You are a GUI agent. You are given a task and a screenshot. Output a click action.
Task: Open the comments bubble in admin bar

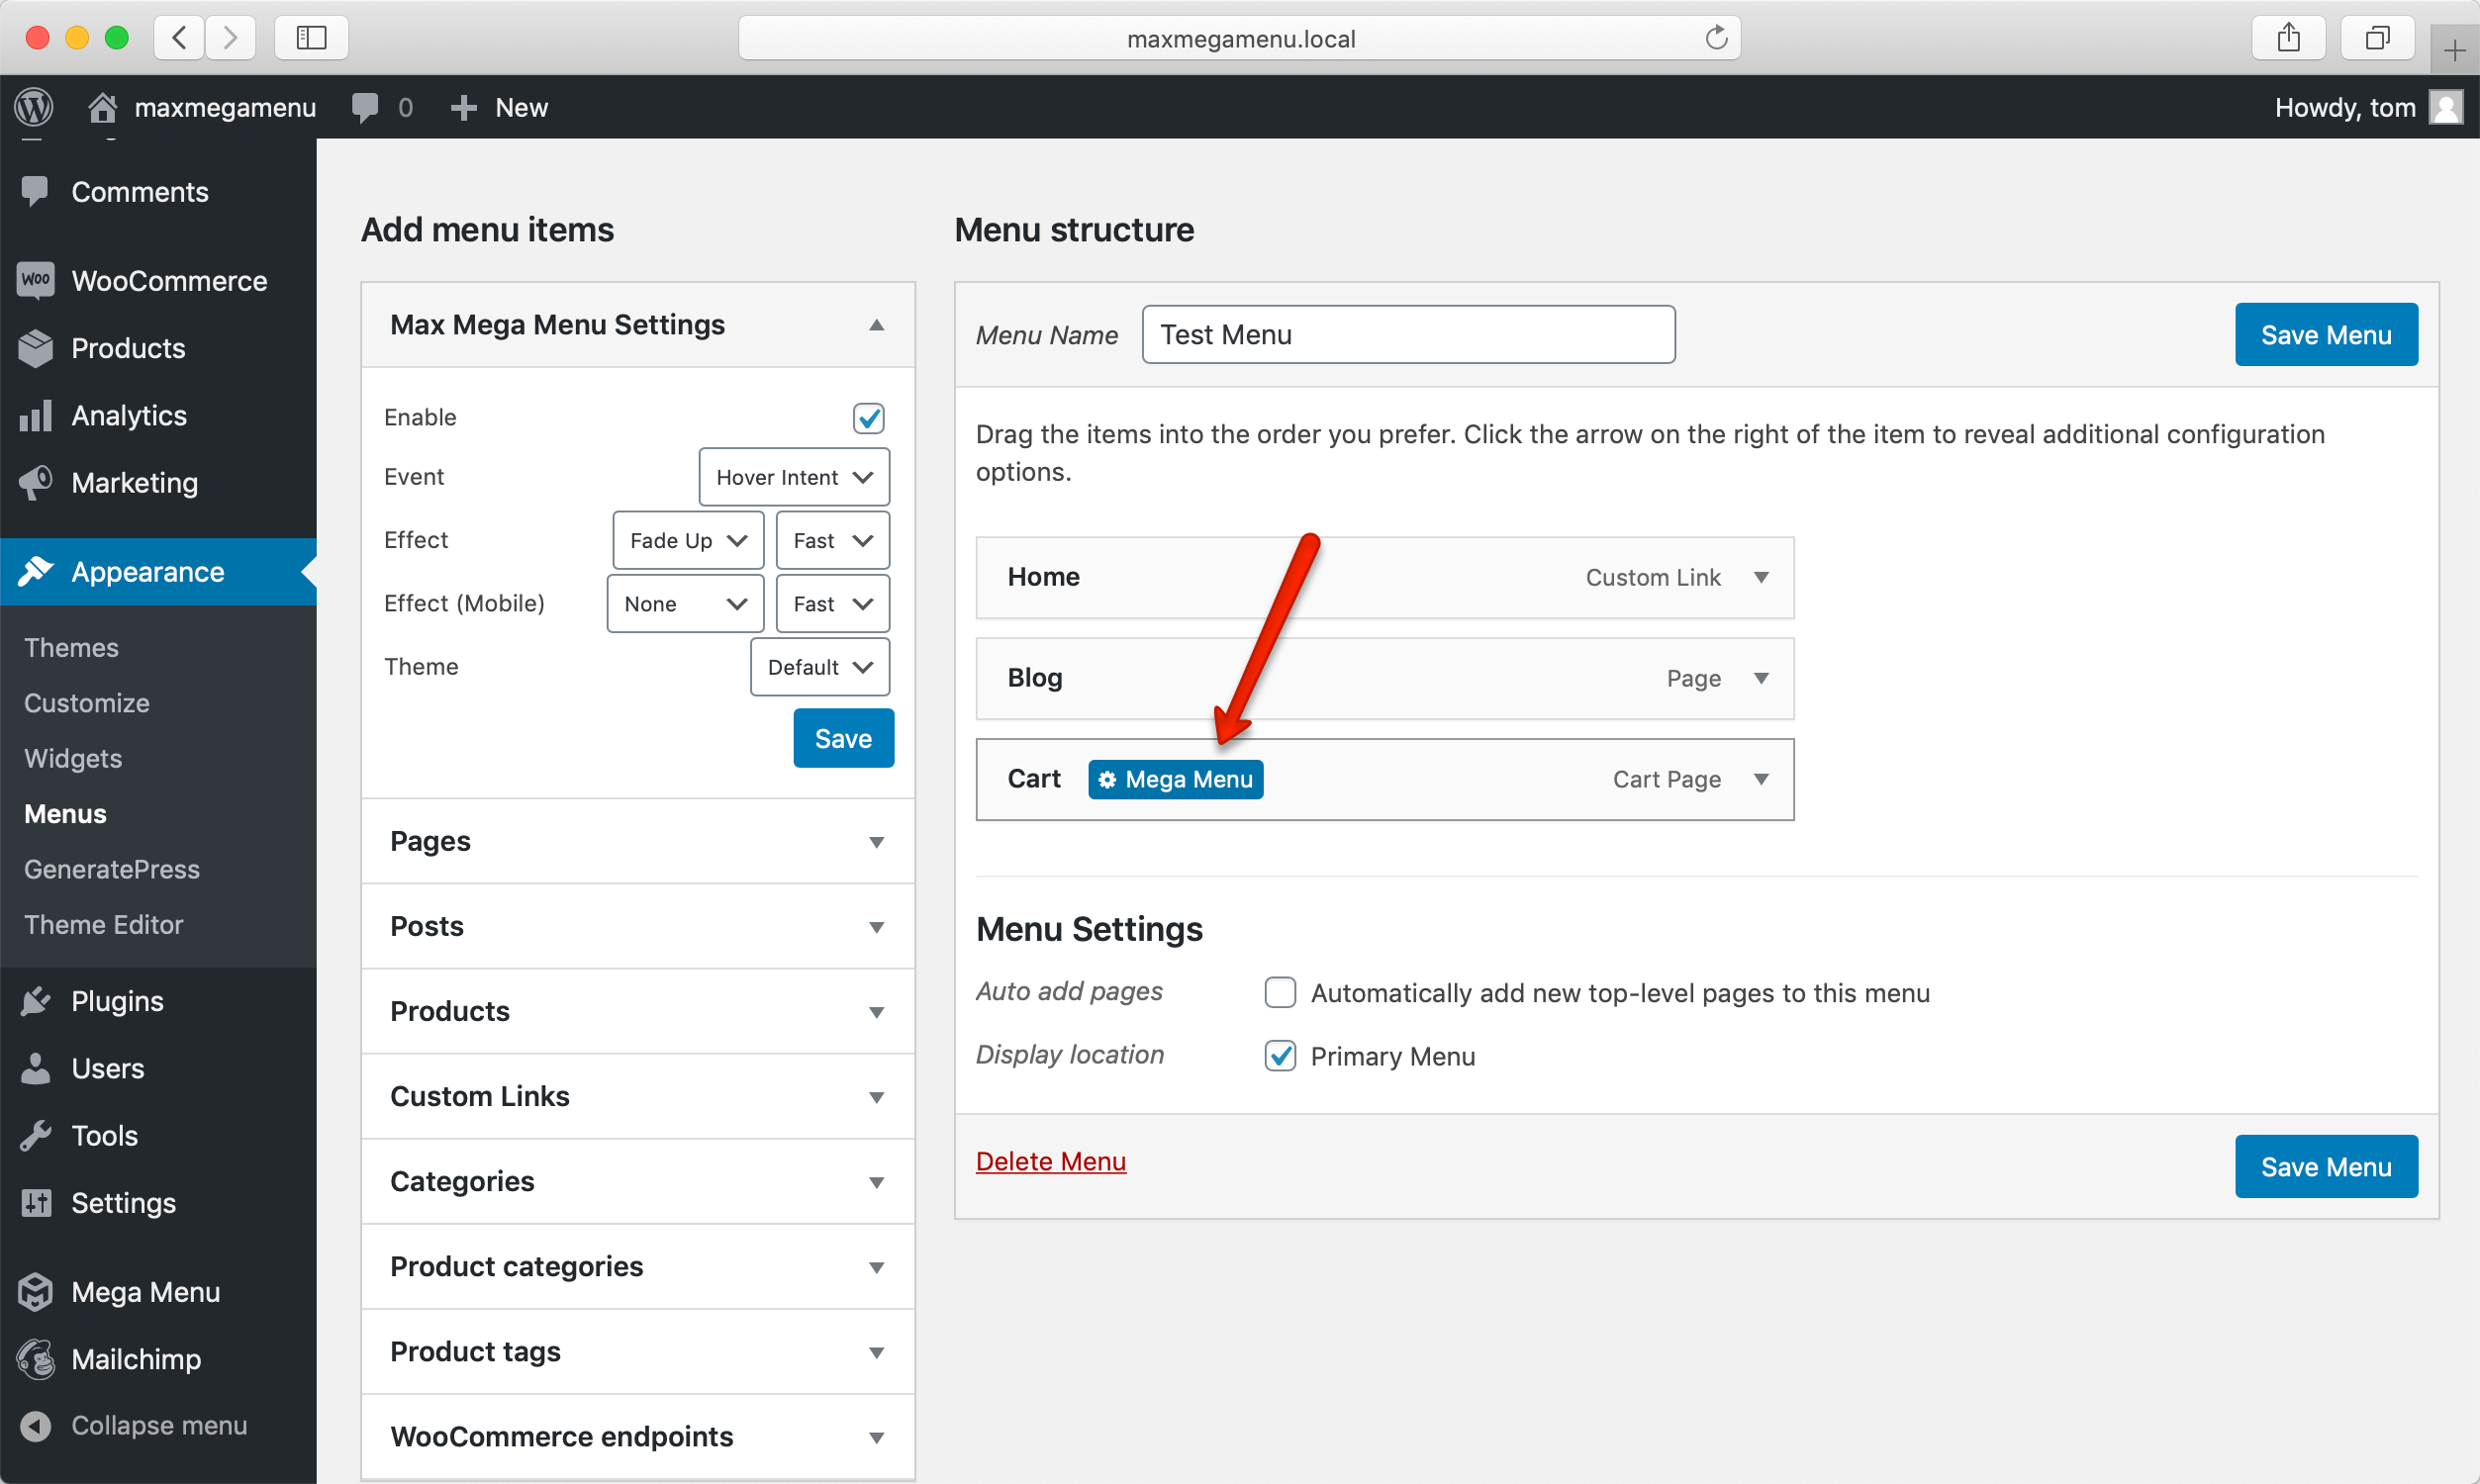[366, 107]
